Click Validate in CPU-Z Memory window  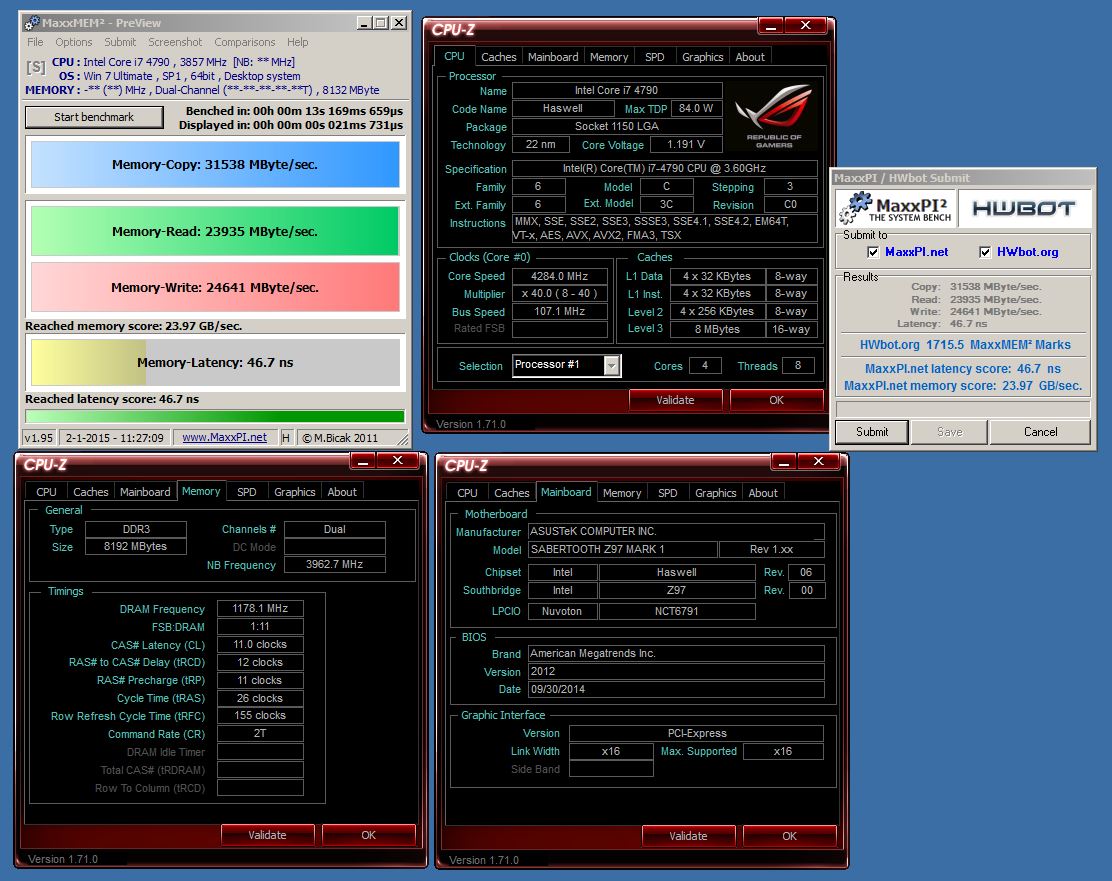pos(267,835)
